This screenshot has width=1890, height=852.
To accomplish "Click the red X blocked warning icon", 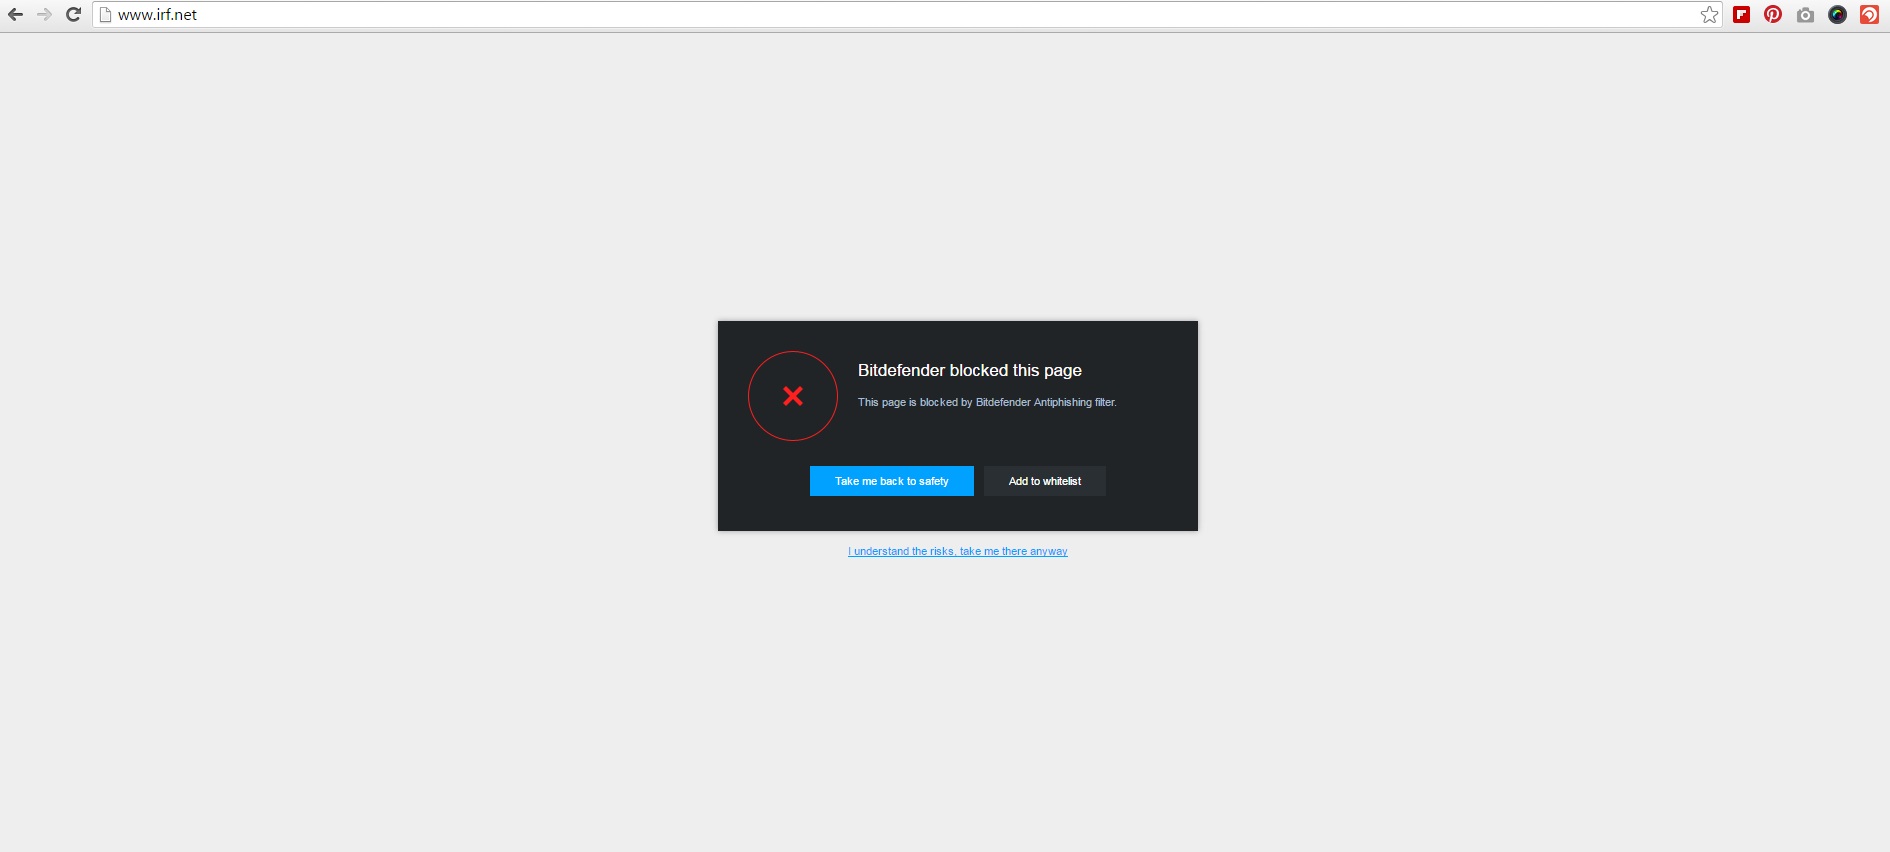I will click(x=792, y=396).
